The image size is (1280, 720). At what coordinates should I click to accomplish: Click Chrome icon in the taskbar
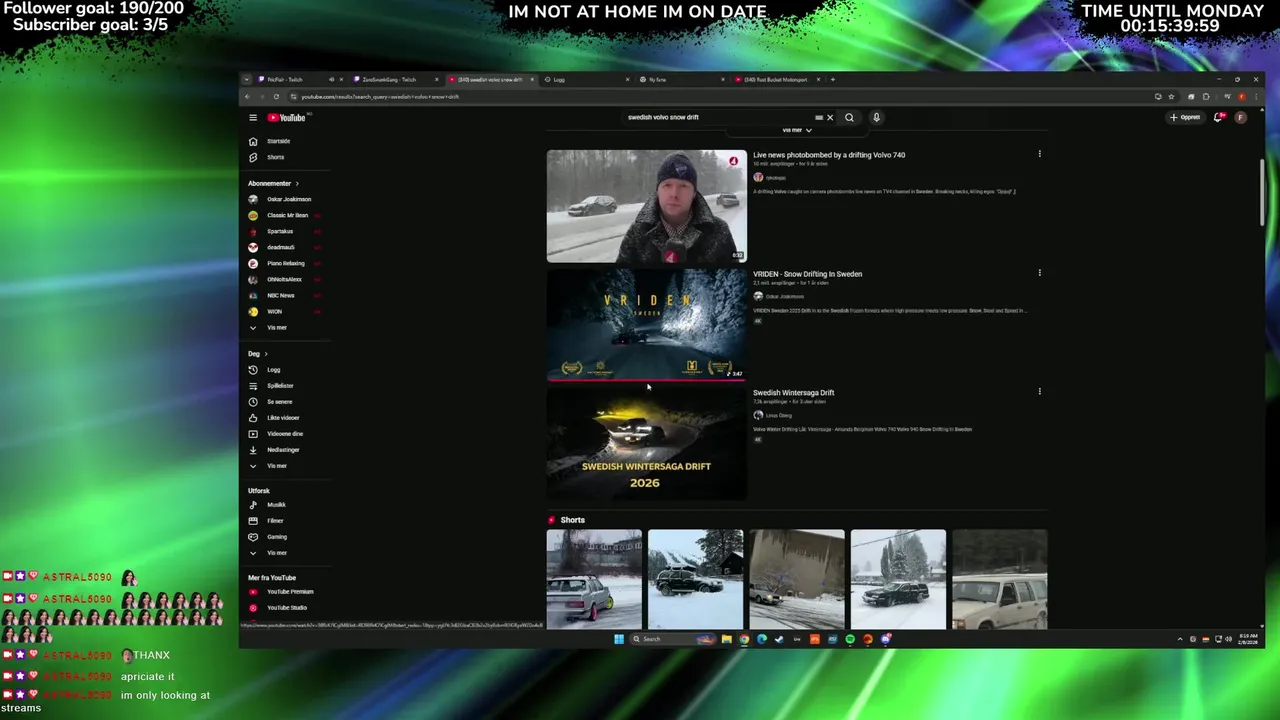[744, 639]
